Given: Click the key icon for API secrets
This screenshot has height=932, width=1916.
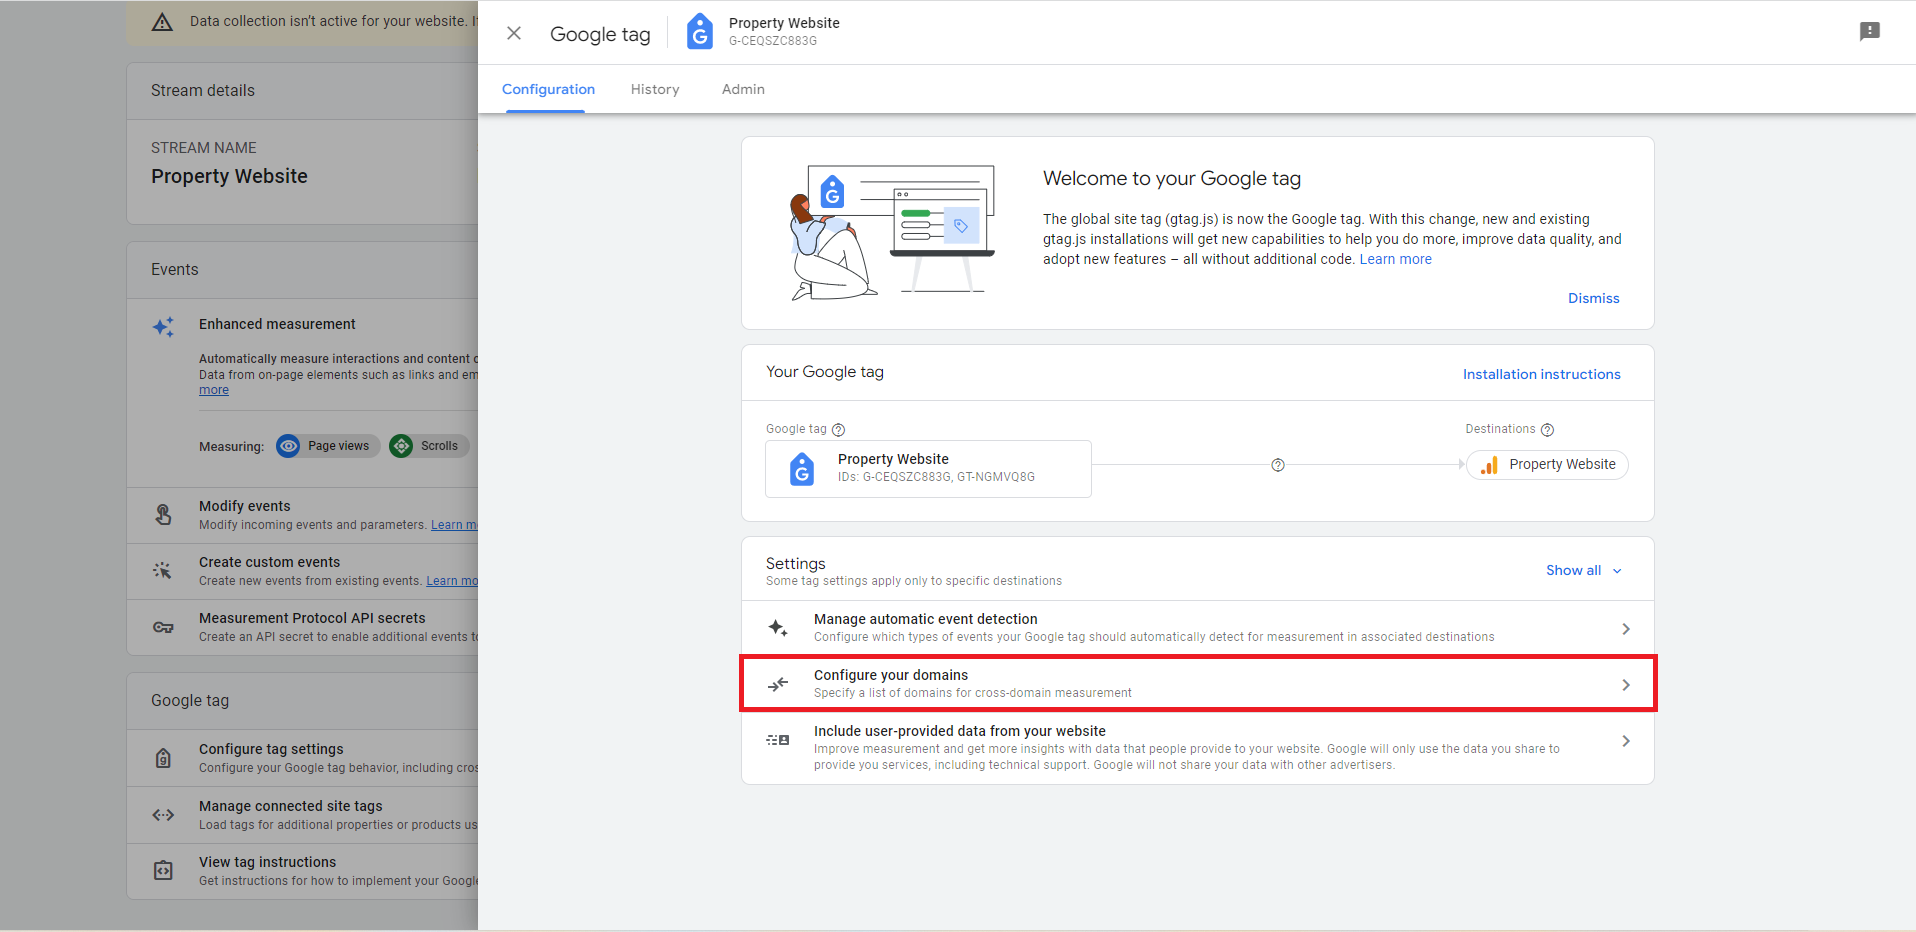Looking at the screenshot, I should pos(163,627).
